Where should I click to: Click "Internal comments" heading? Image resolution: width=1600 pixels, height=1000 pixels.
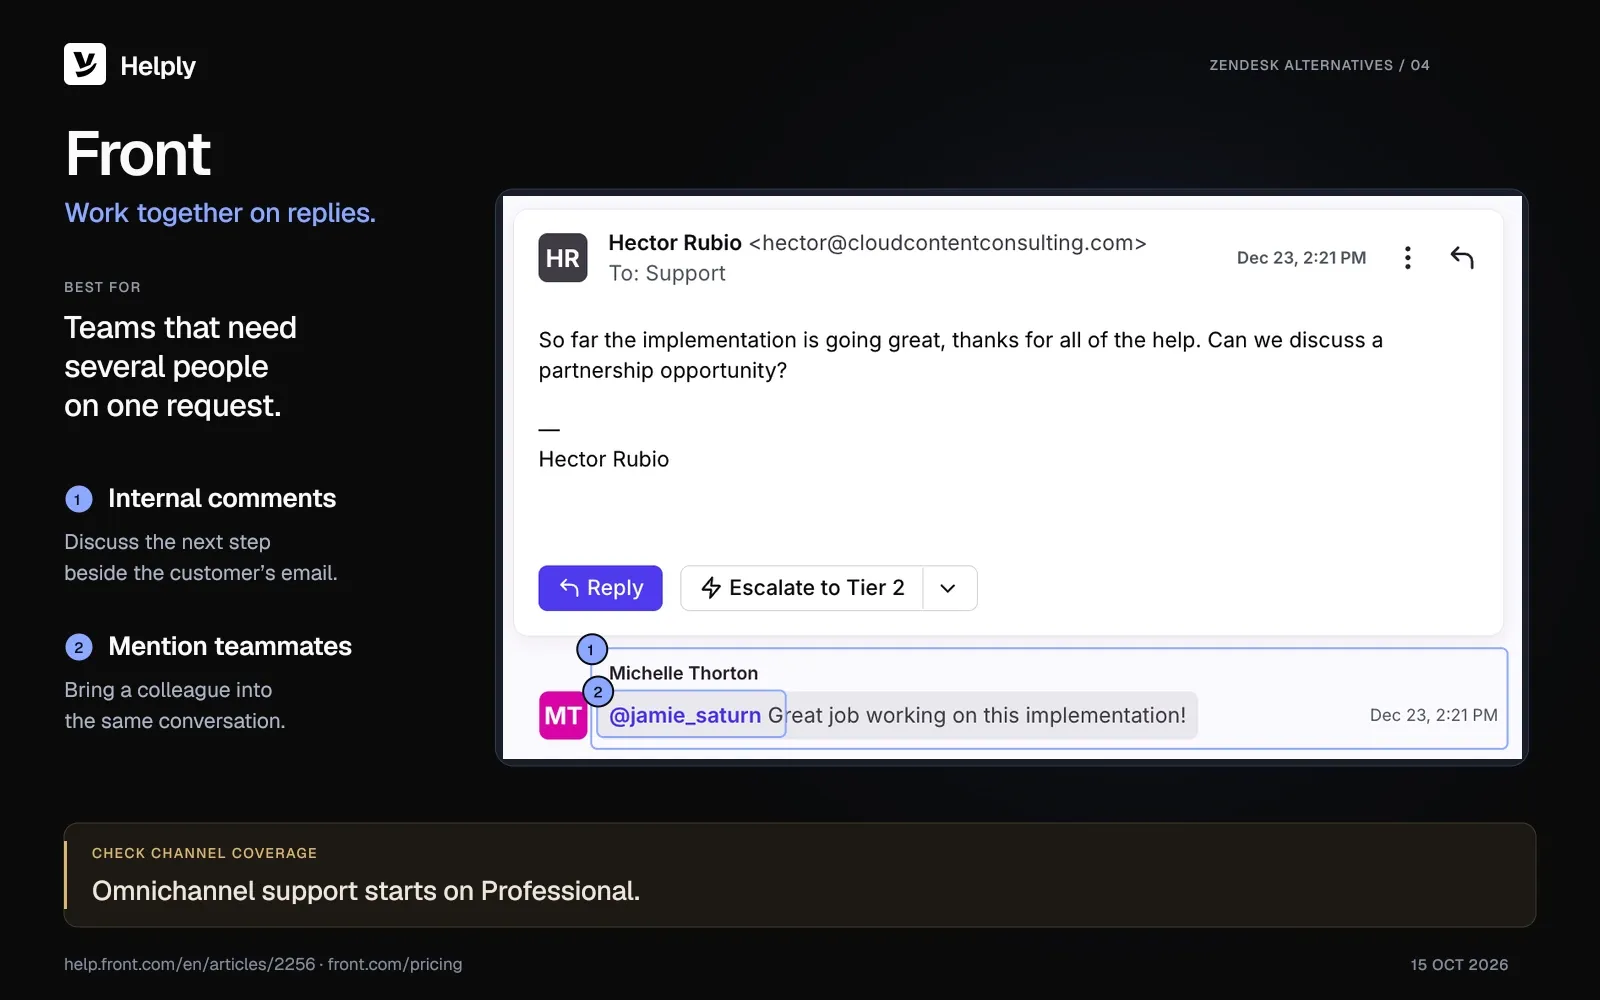click(222, 498)
